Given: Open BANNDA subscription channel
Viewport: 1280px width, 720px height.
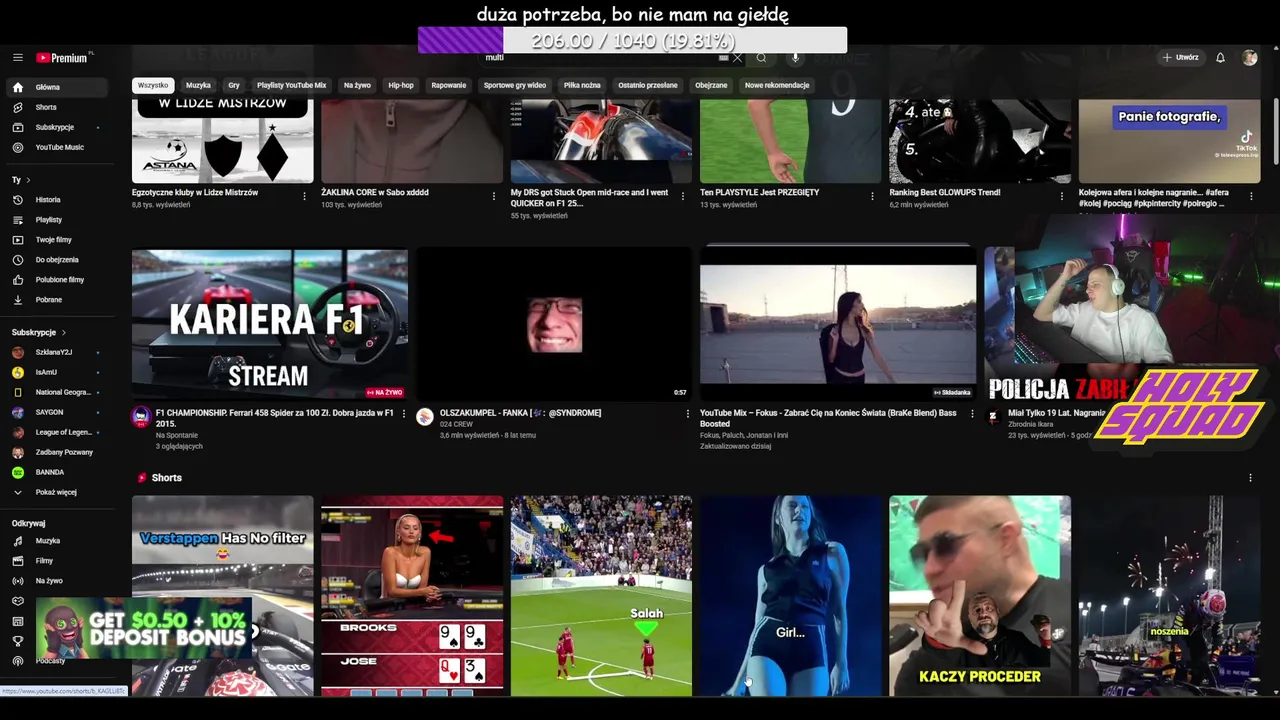Looking at the screenshot, I should pyautogui.click(x=57, y=472).
